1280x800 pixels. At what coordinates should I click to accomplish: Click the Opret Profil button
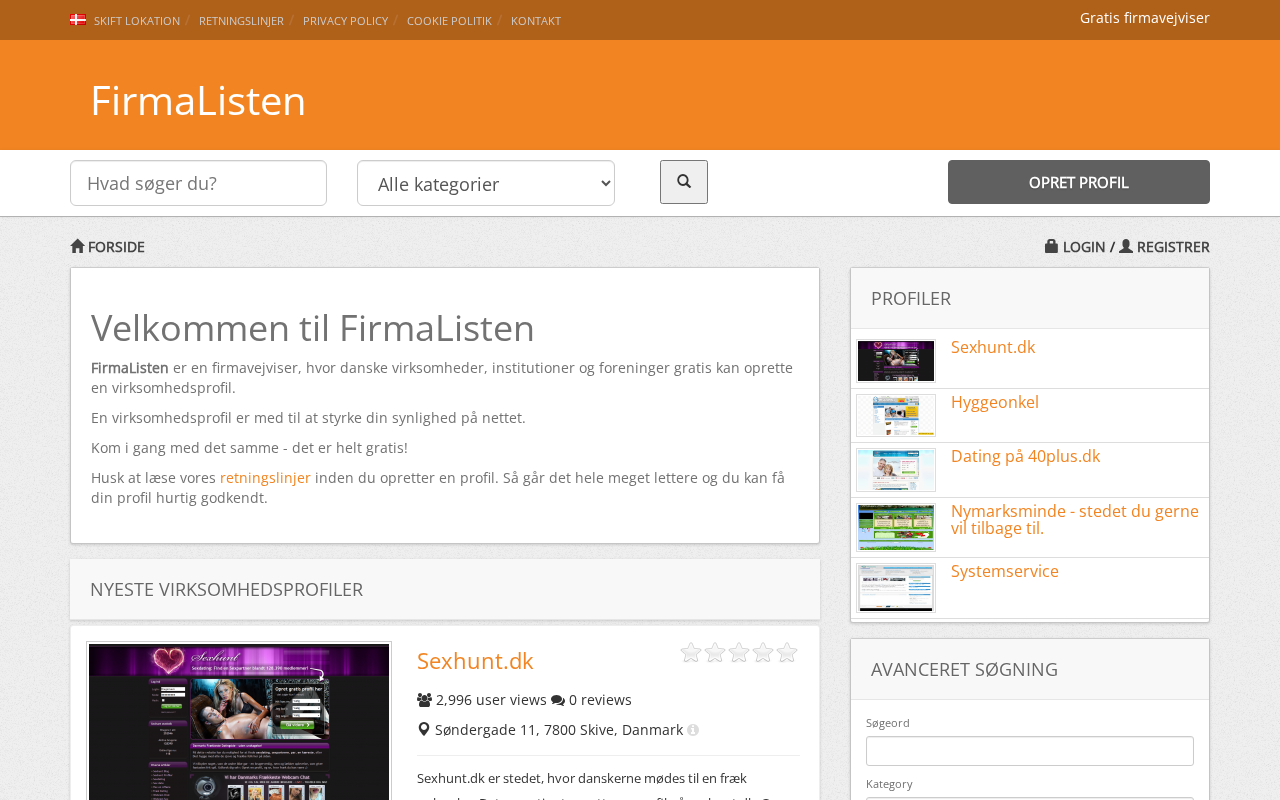(1079, 182)
